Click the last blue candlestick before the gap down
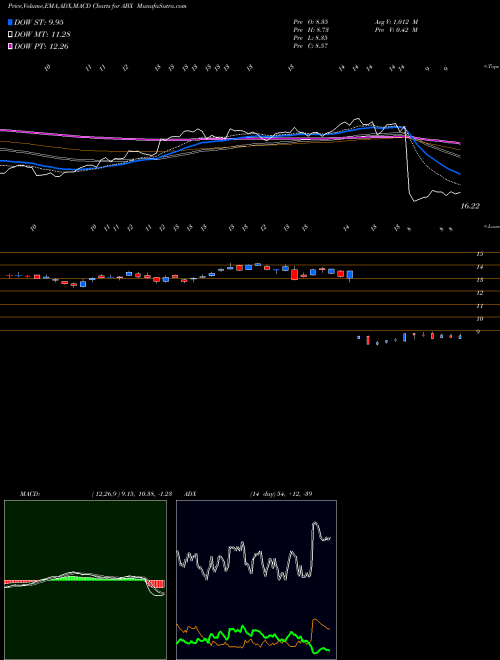 [x=350, y=274]
